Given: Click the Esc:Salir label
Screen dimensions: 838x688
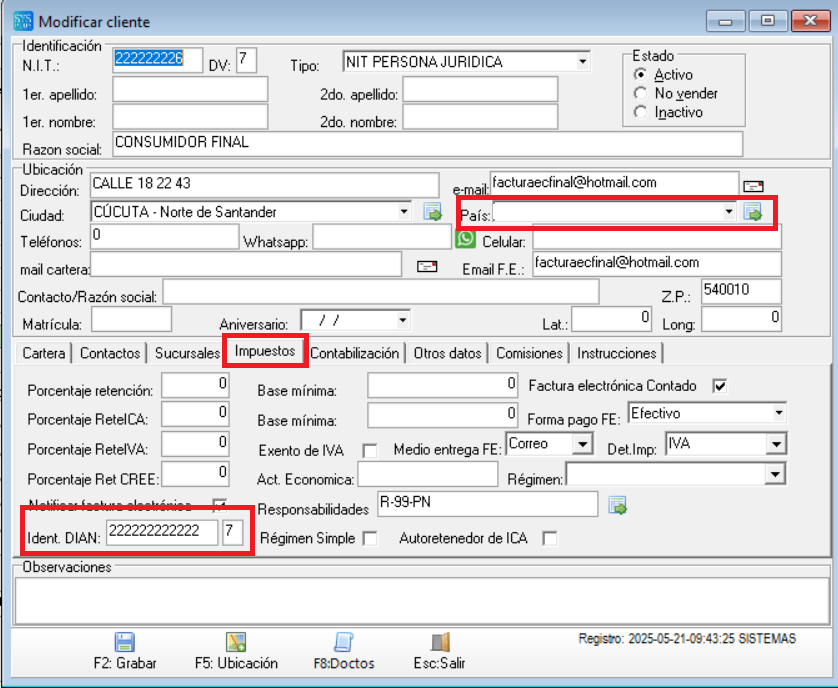Looking at the screenshot, I should point(439,663).
